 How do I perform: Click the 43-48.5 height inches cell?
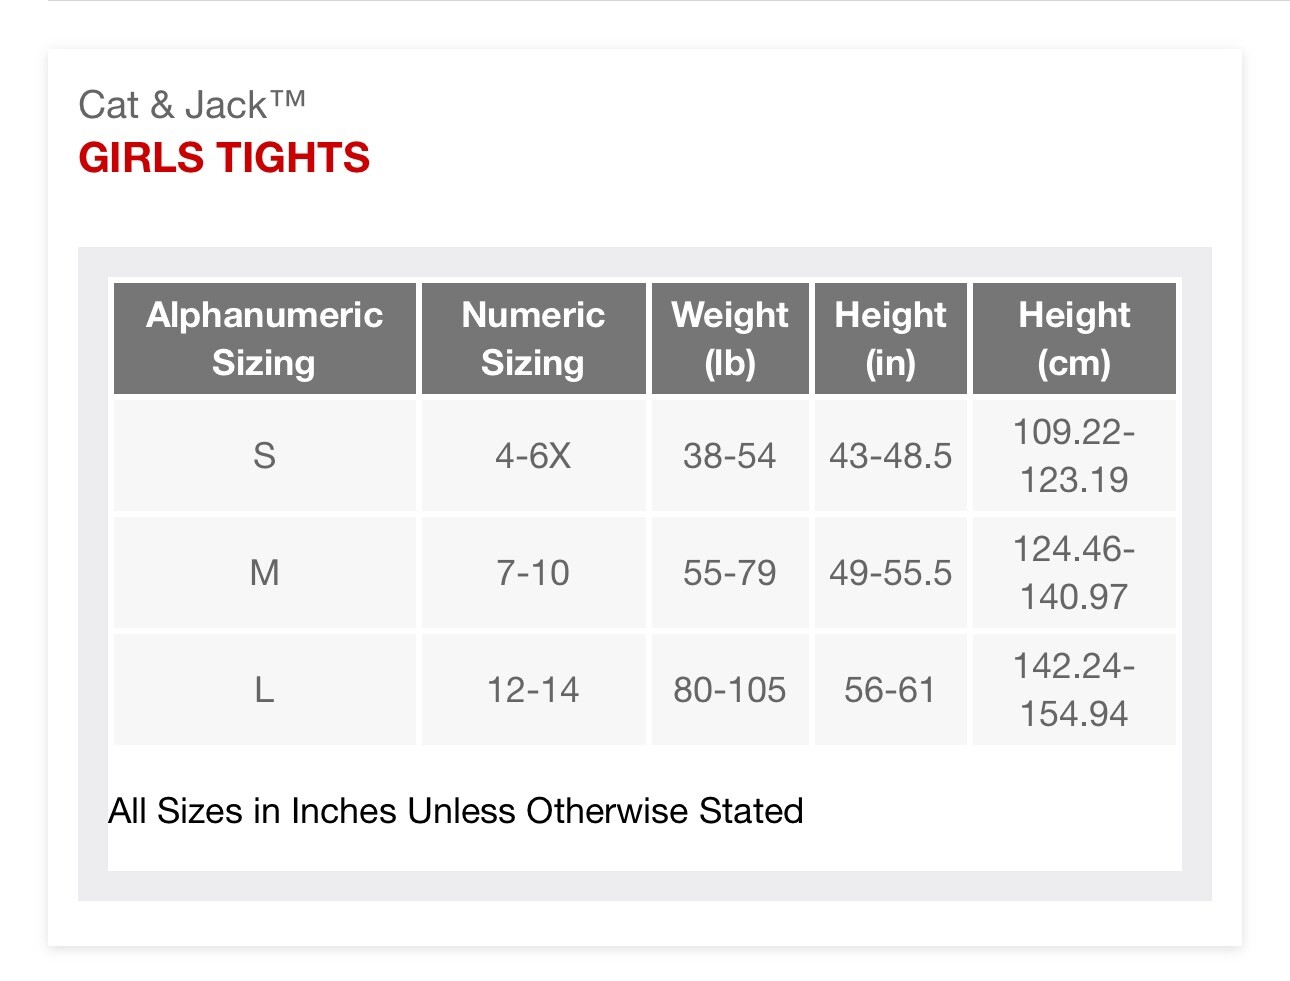point(890,456)
